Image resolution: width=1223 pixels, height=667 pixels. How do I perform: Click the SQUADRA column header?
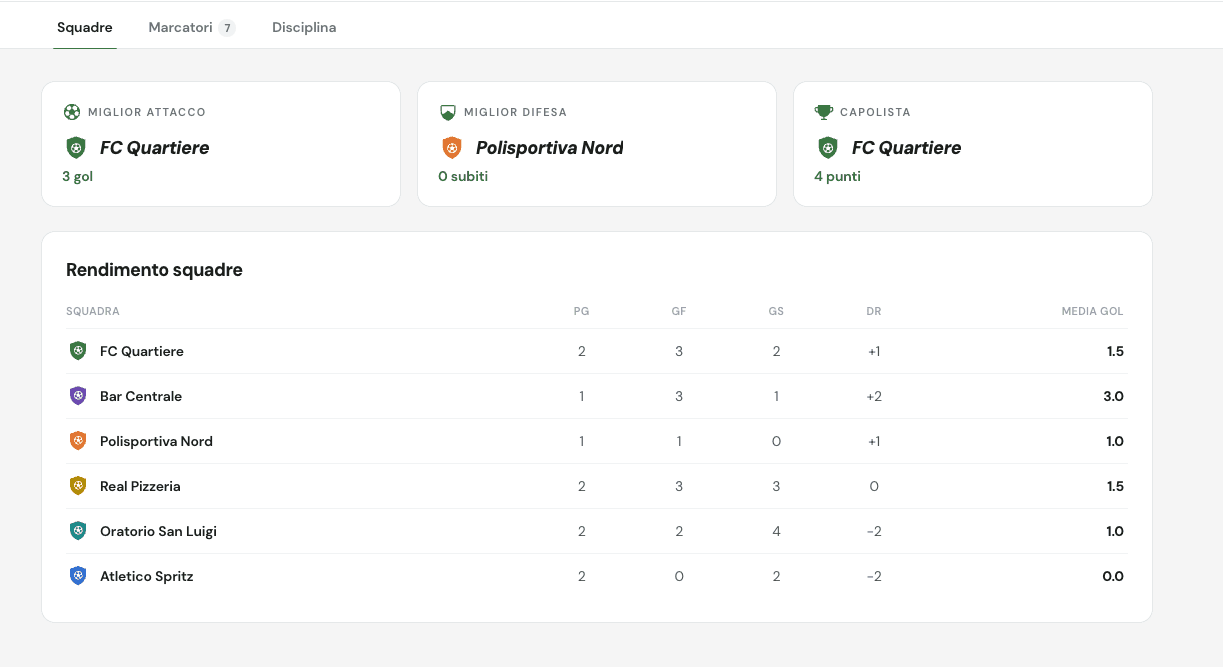(93, 311)
